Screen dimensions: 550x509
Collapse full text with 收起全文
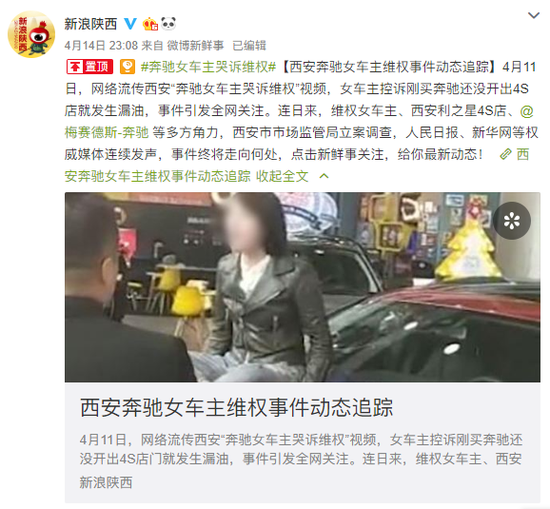282,176
